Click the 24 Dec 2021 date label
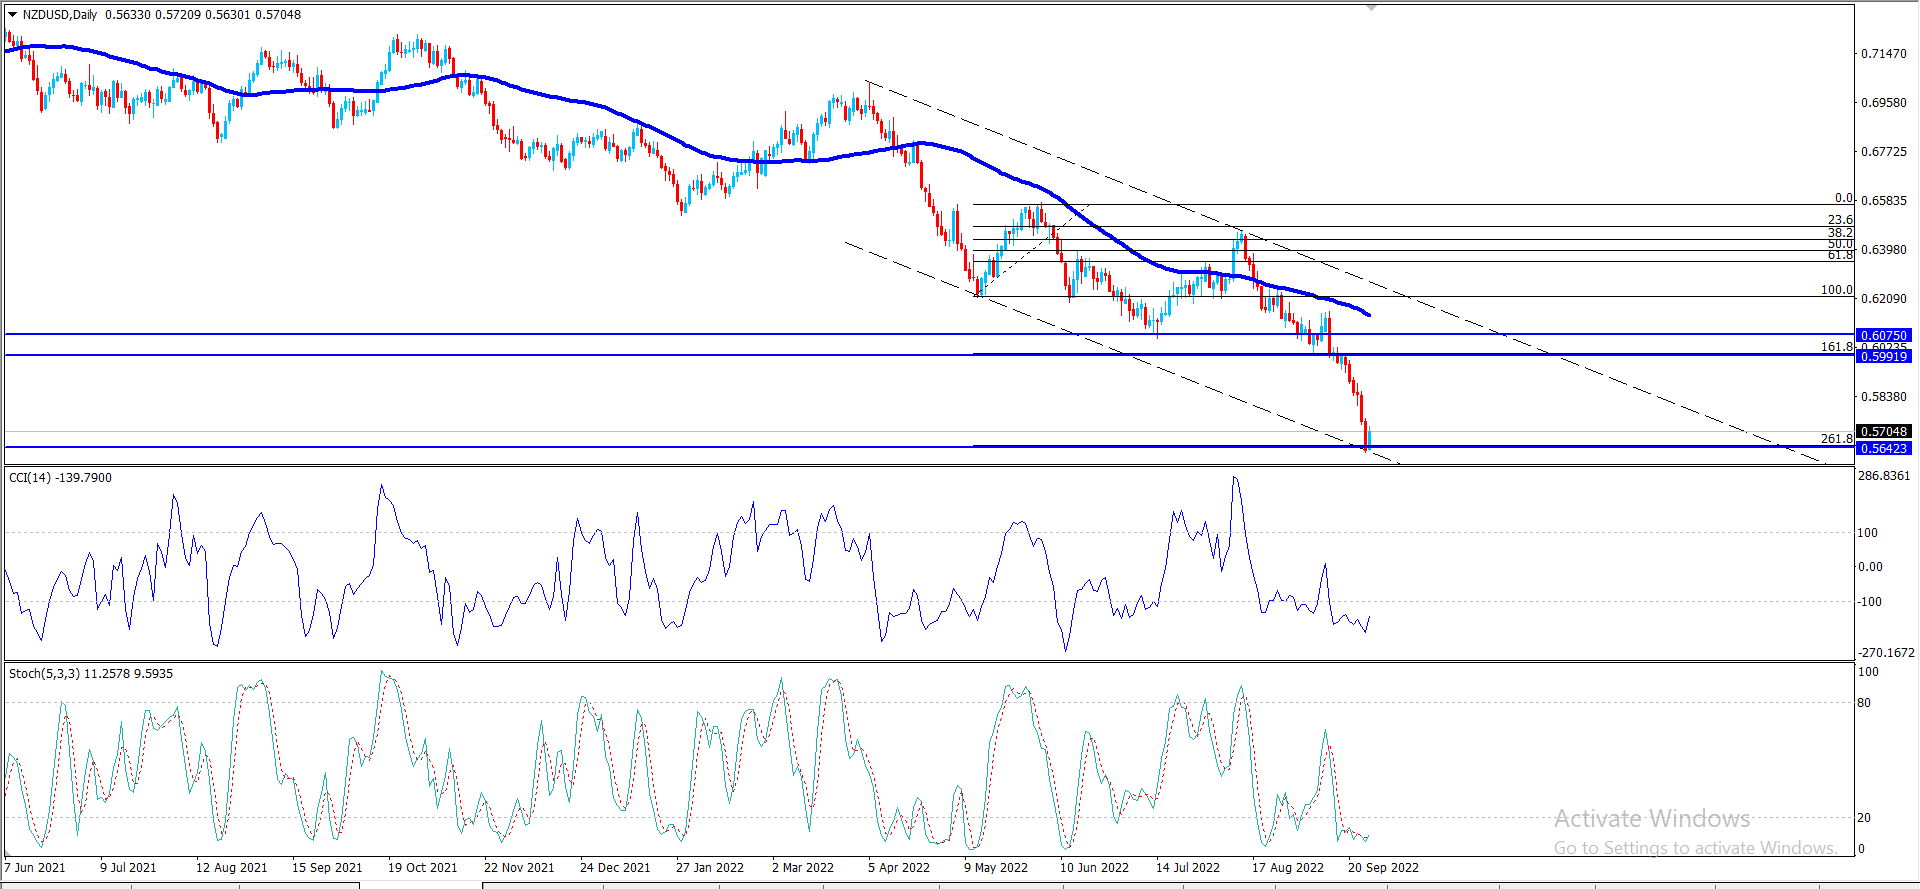 click(615, 868)
